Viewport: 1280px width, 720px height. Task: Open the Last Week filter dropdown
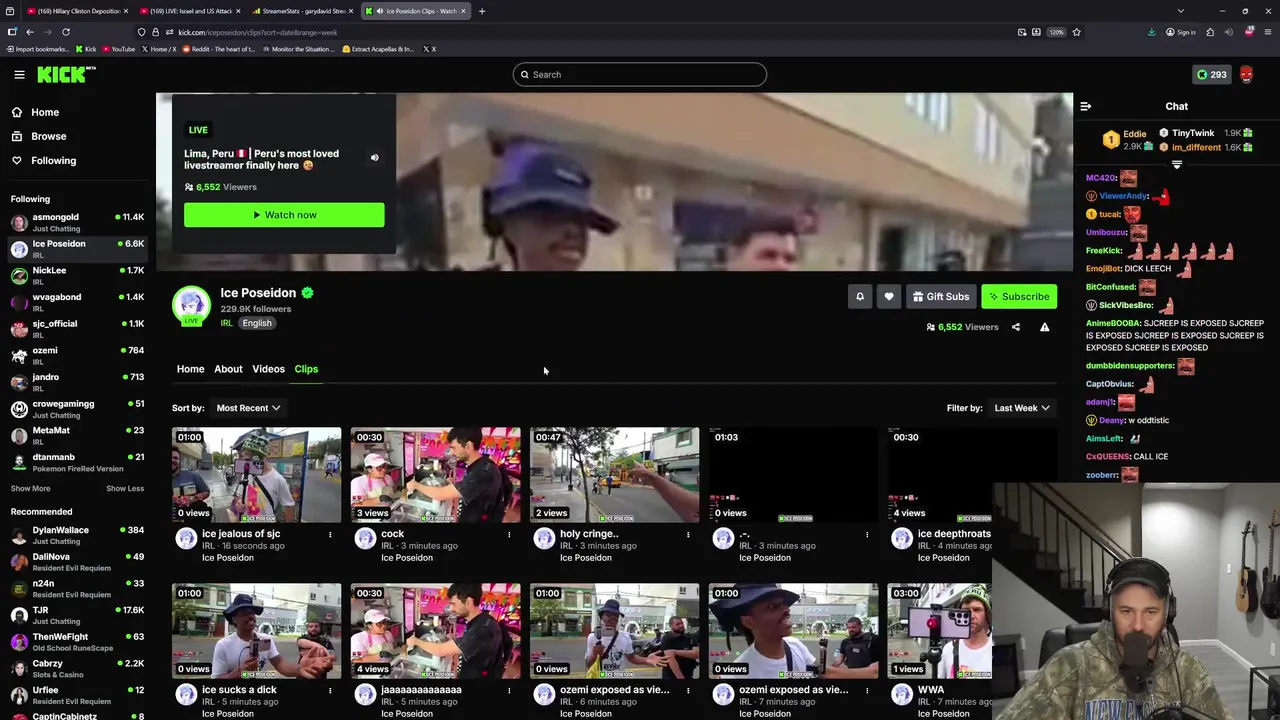pyautogui.click(x=1021, y=408)
